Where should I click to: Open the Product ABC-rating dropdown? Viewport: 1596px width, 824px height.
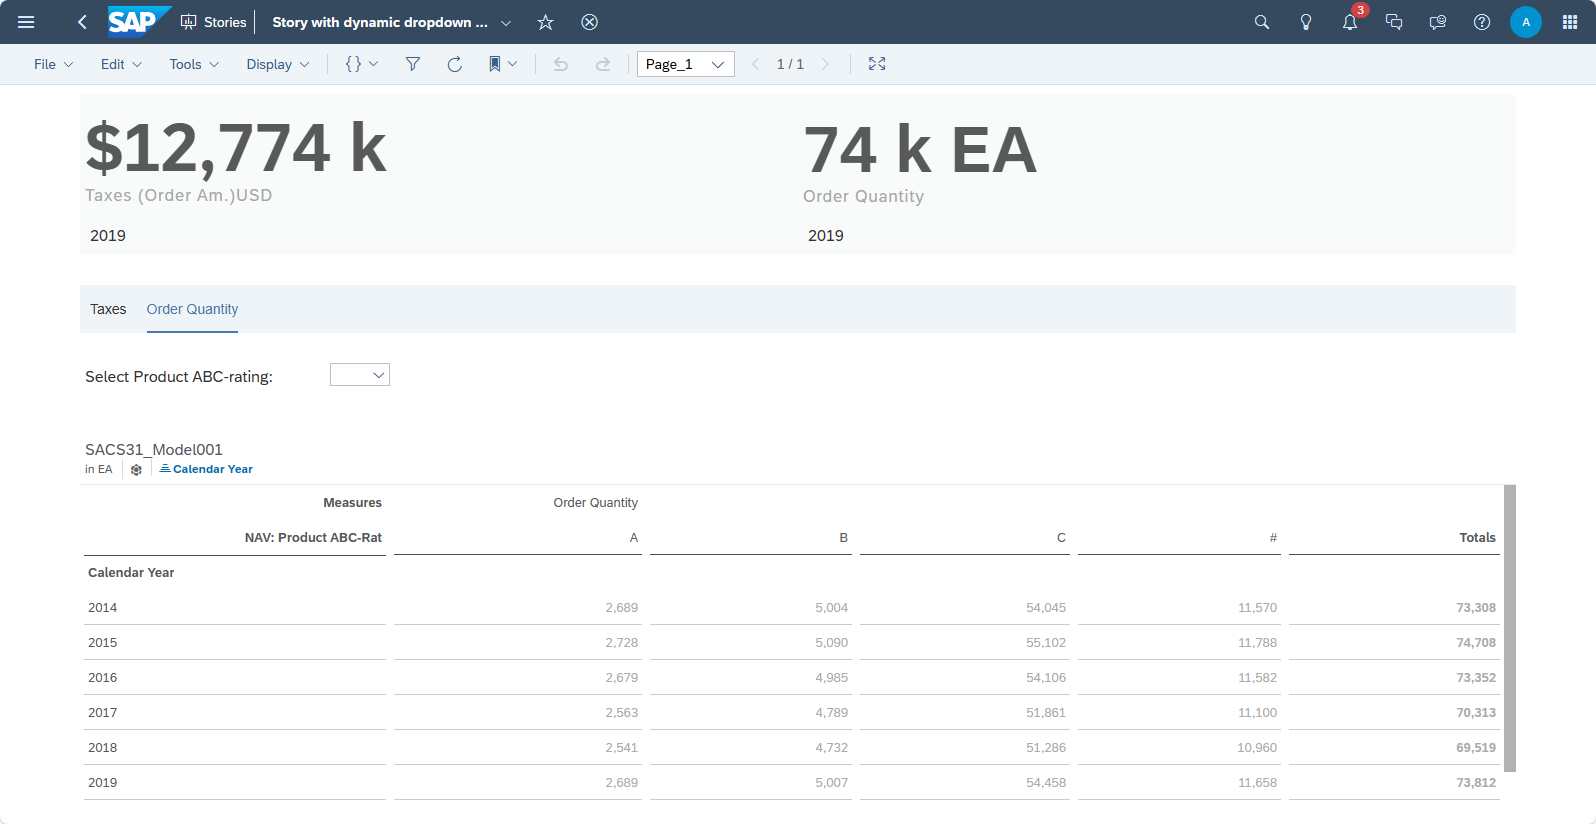tap(360, 375)
